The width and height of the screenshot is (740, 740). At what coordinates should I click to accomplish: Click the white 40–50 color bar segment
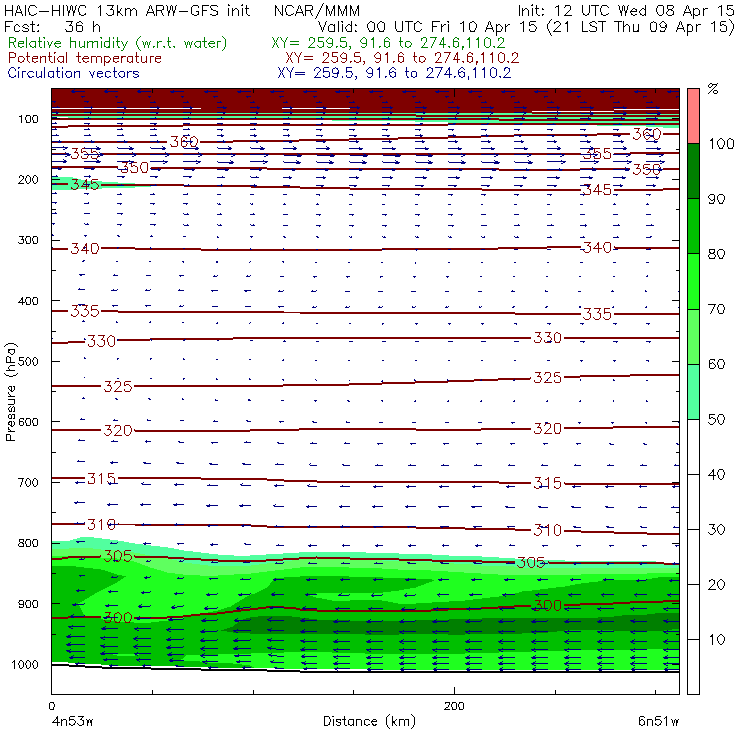[693, 446]
